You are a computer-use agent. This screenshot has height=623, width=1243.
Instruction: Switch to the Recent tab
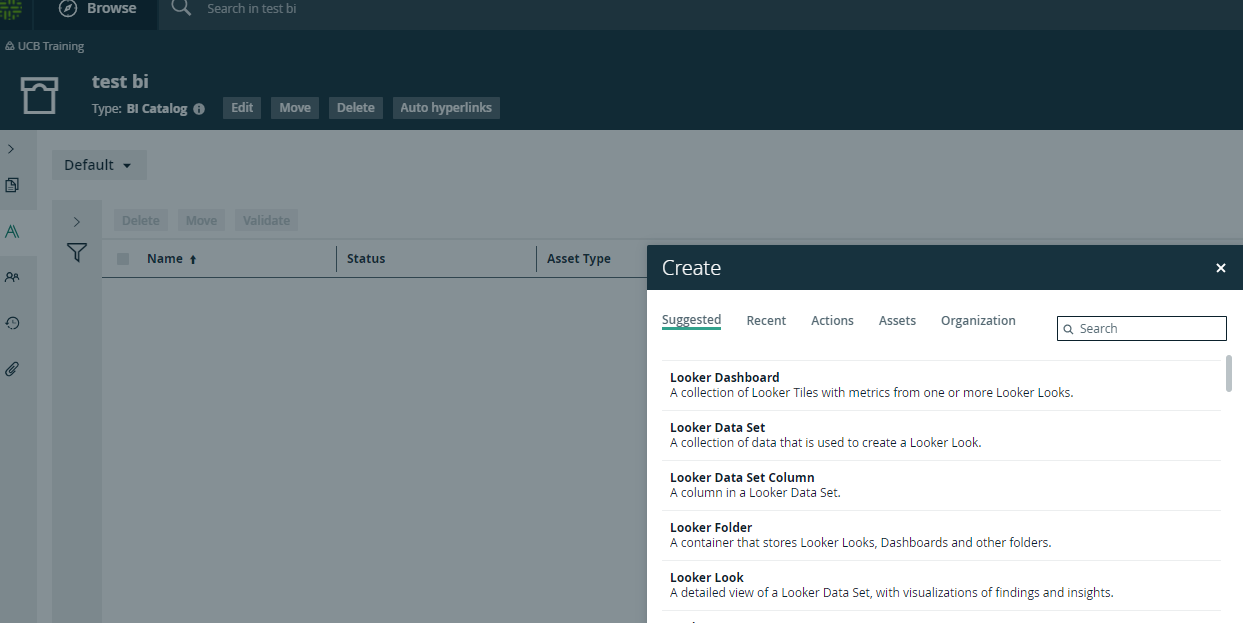pyautogui.click(x=766, y=321)
